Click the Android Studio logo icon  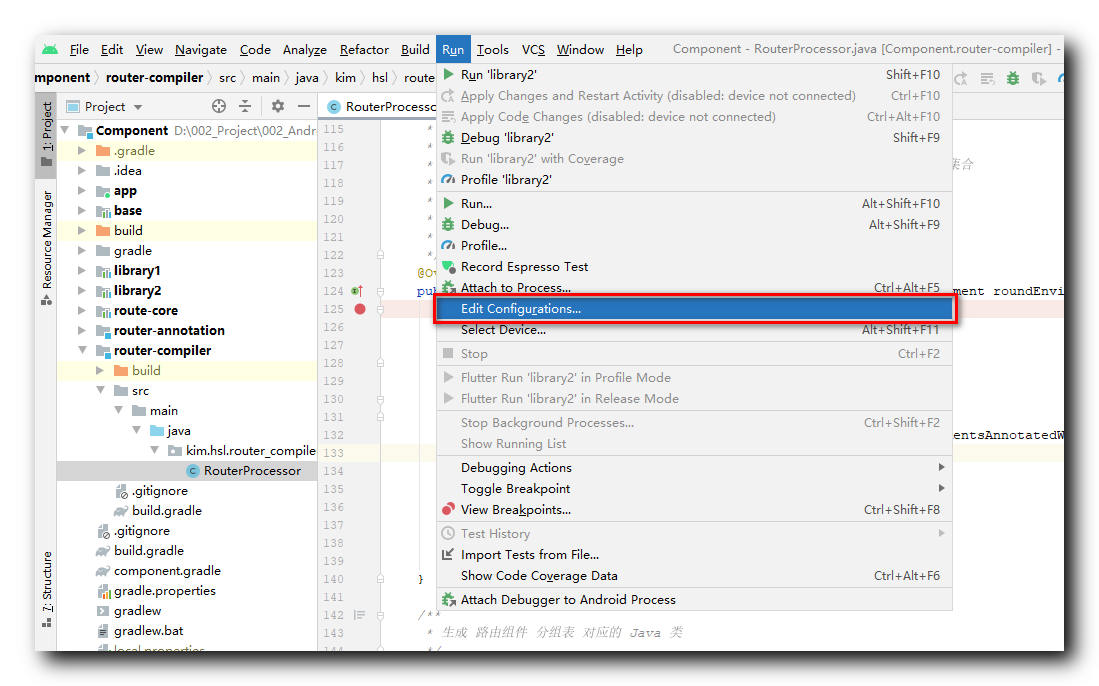pyautogui.click(x=50, y=50)
